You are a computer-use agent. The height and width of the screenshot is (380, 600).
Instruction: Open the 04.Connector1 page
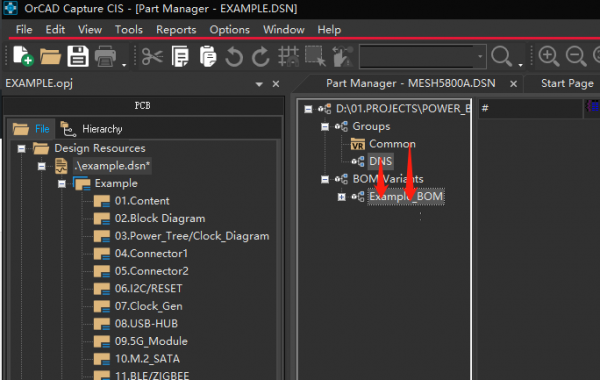[x=151, y=253]
